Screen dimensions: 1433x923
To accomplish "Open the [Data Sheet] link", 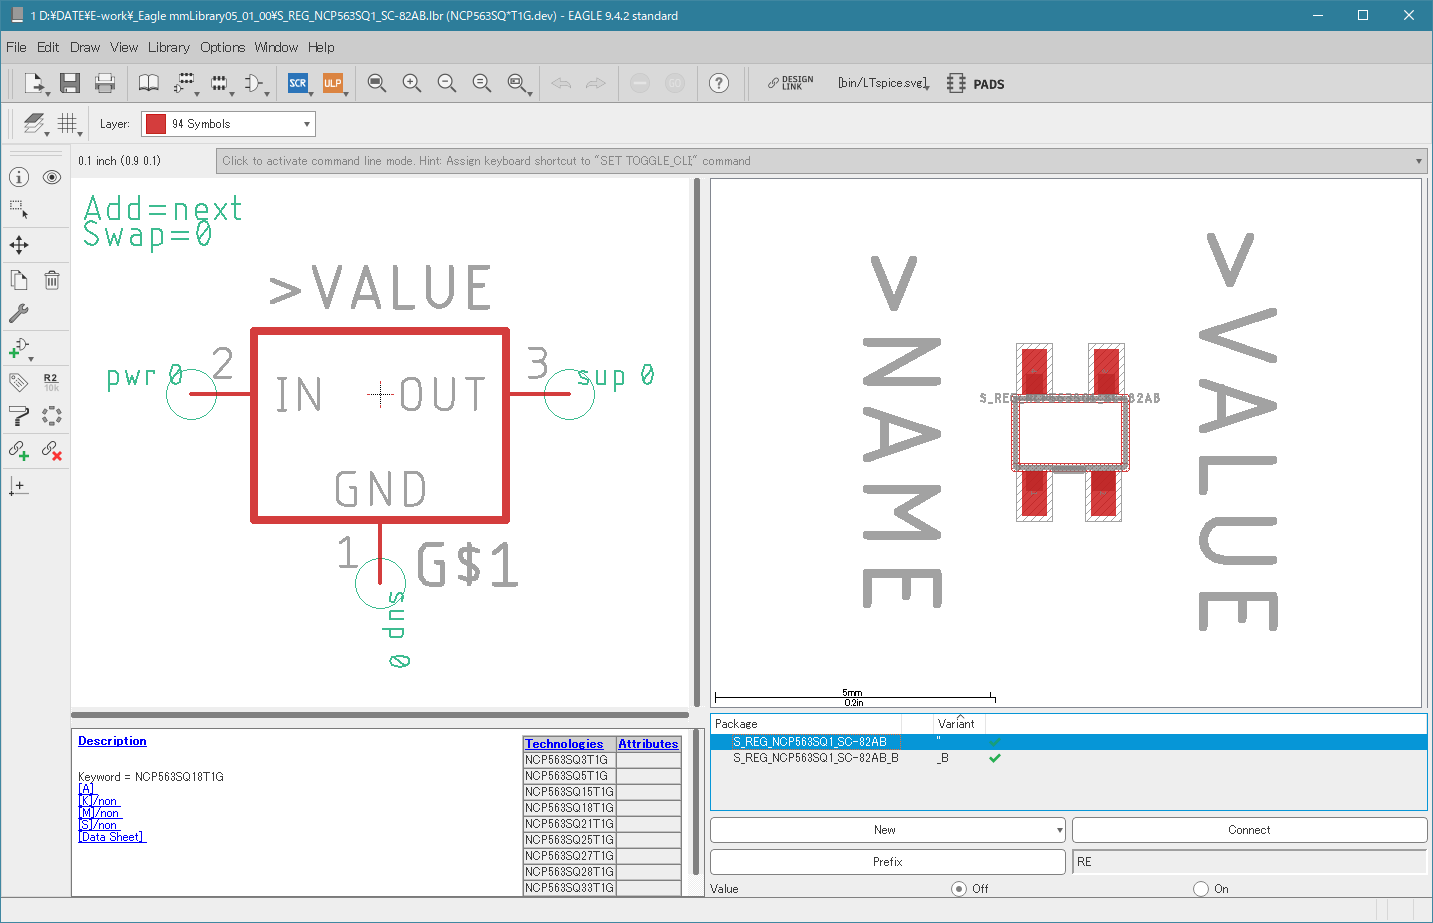I will coord(112,837).
